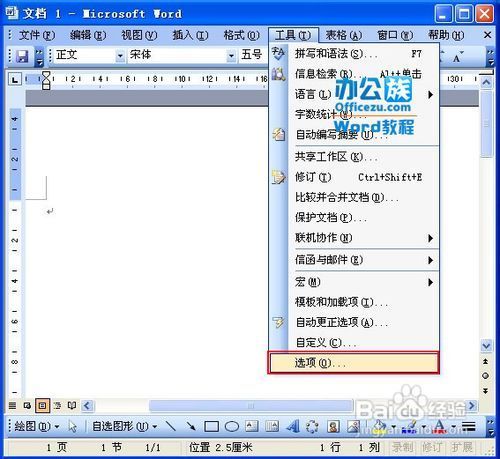Viewport: 500px width, 459px height.
Task: Choose 自动更正选项(A)... menu item
Action: [354, 322]
